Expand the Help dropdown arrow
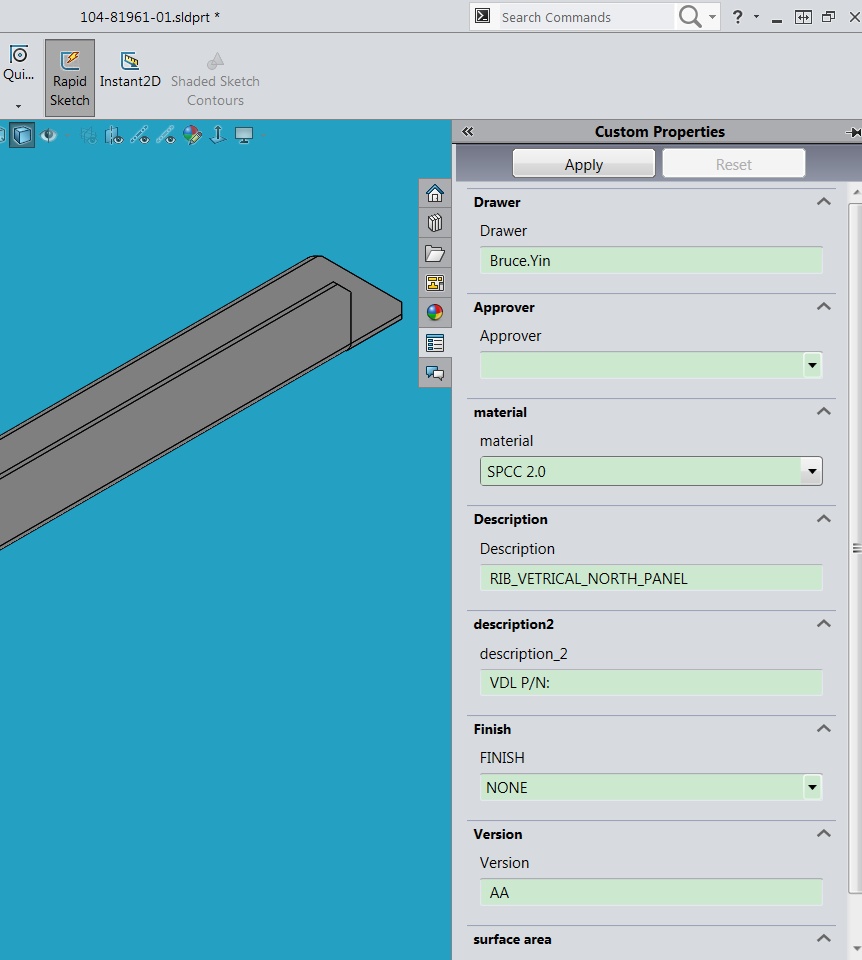The height and width of the screenshot is (960, 862). pos(756,17)
